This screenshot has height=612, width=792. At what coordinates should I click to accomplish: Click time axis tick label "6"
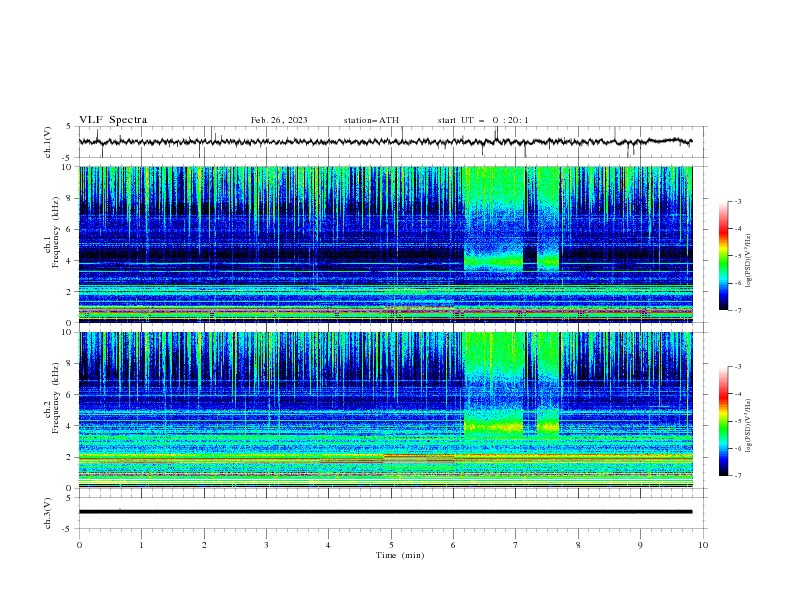[x=453, y=545]
